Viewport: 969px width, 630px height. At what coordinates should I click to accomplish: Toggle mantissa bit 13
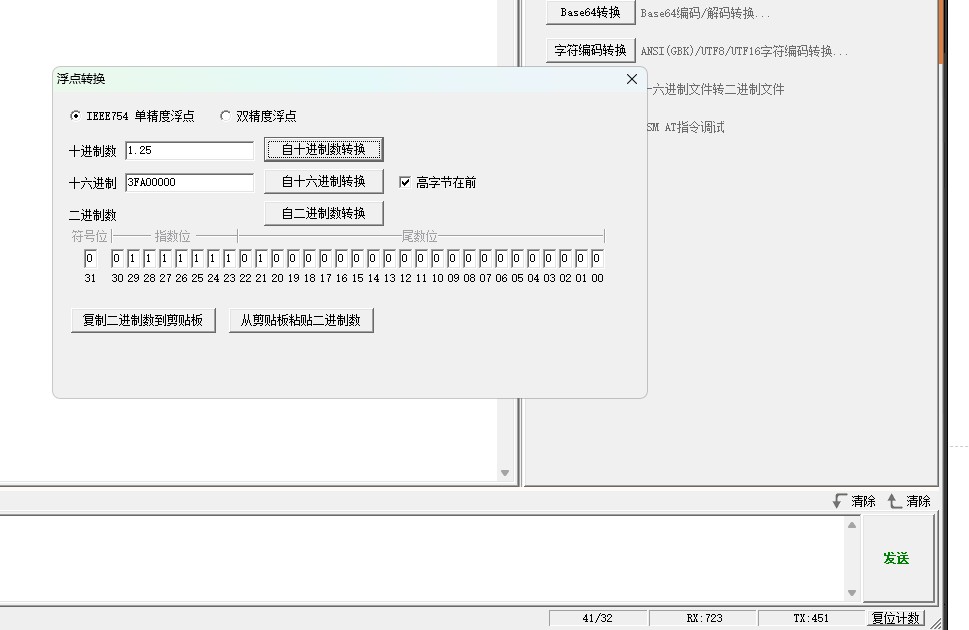coord(389,258)
